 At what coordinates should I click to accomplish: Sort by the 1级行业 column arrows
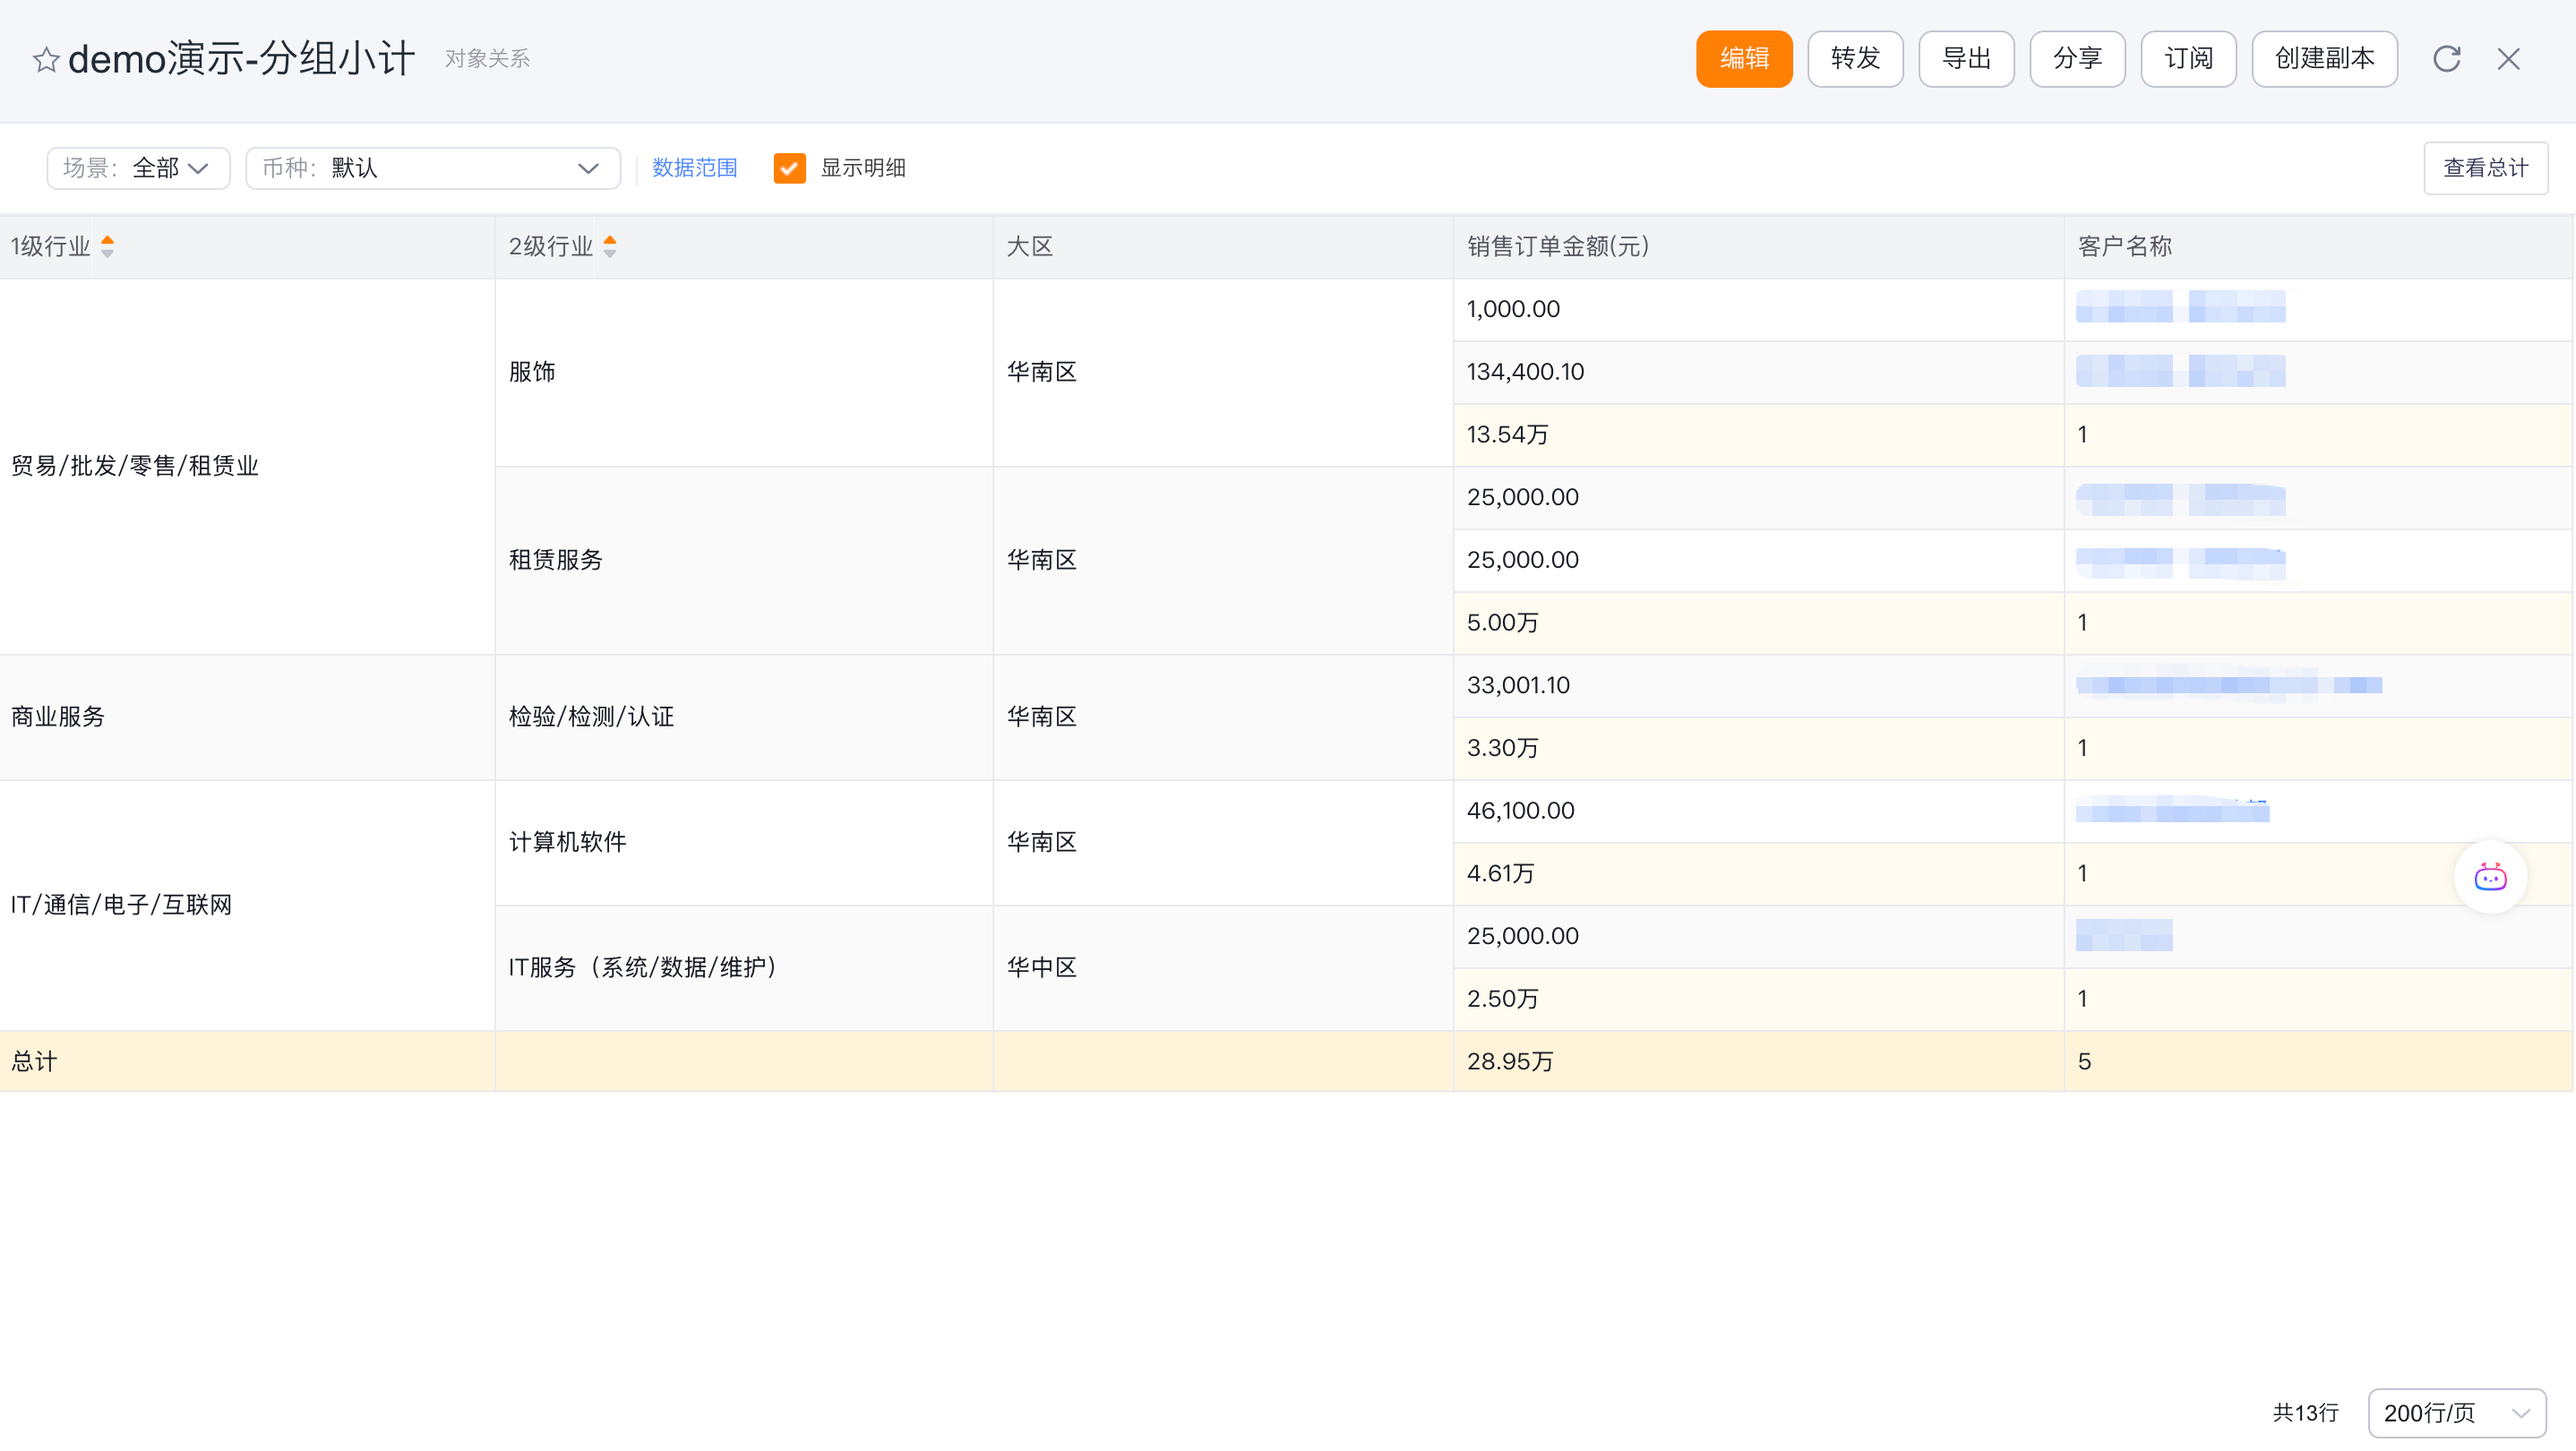(x=108, y=246)
